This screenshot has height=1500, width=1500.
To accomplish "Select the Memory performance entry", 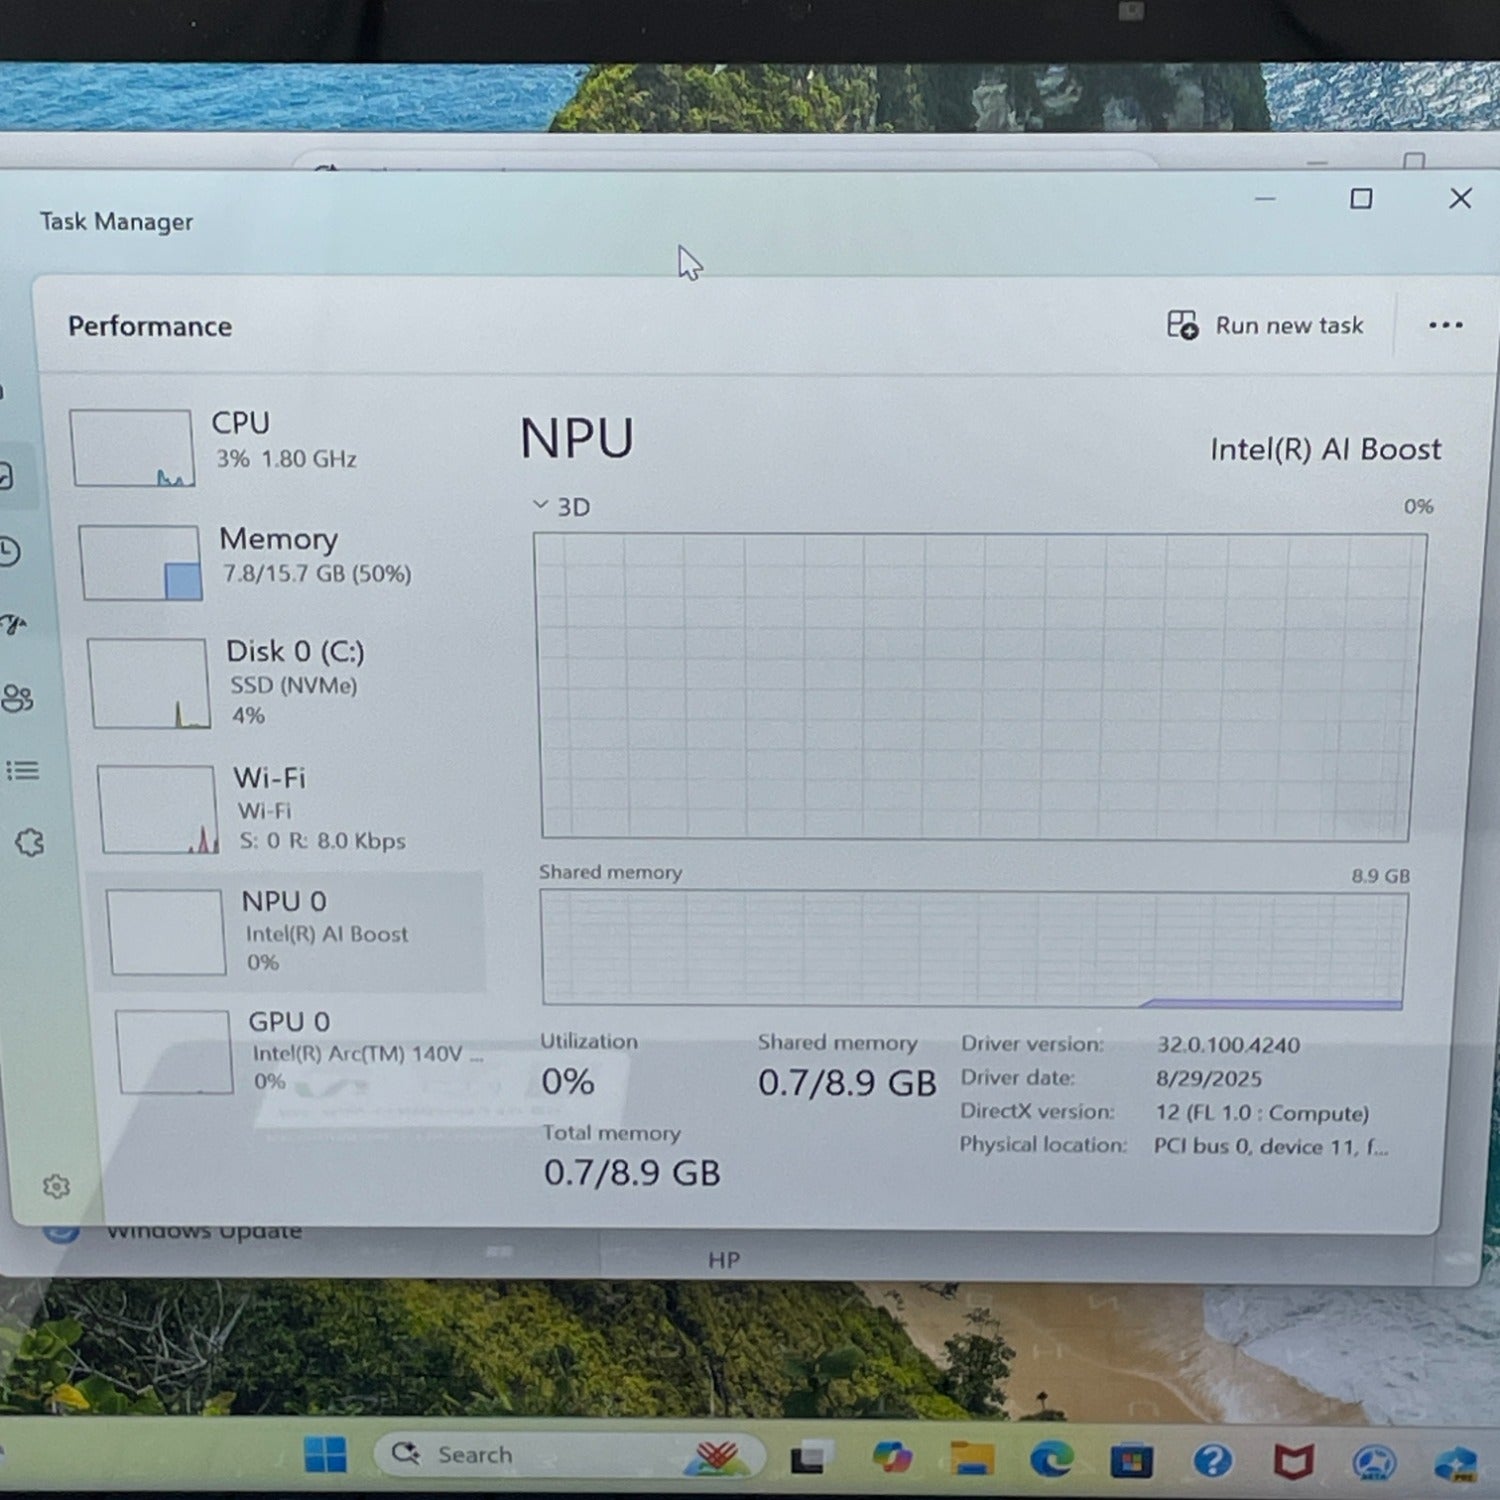I will pyautogui.click(x=280, y=561).
